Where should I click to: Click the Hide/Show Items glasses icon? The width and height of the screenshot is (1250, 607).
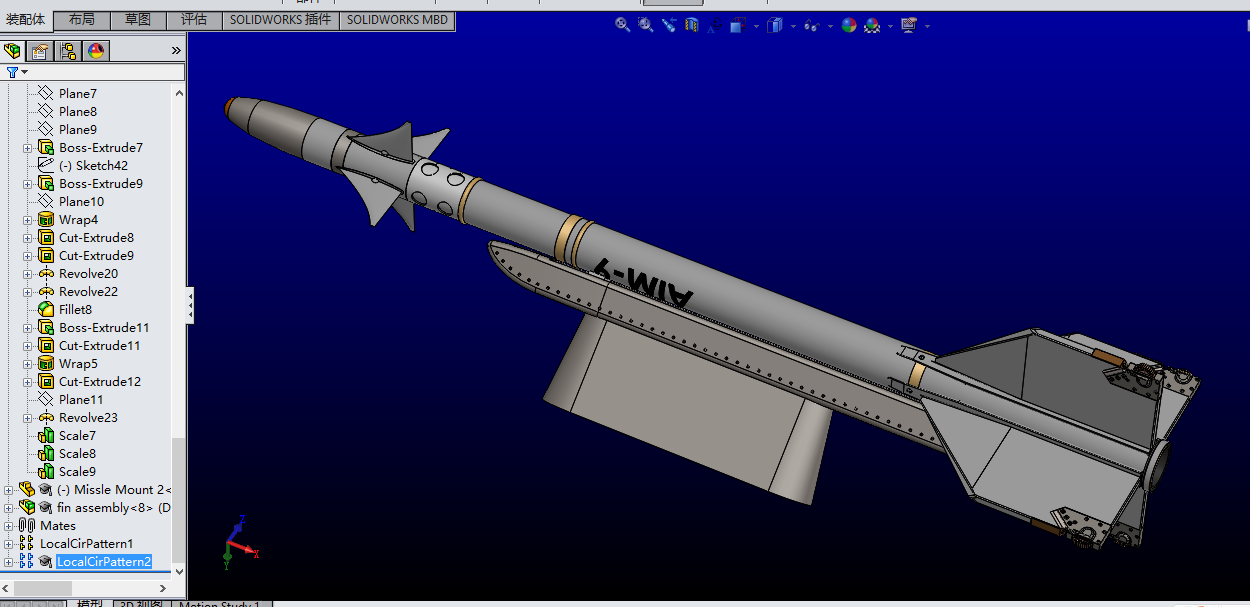tap(811, 25)
